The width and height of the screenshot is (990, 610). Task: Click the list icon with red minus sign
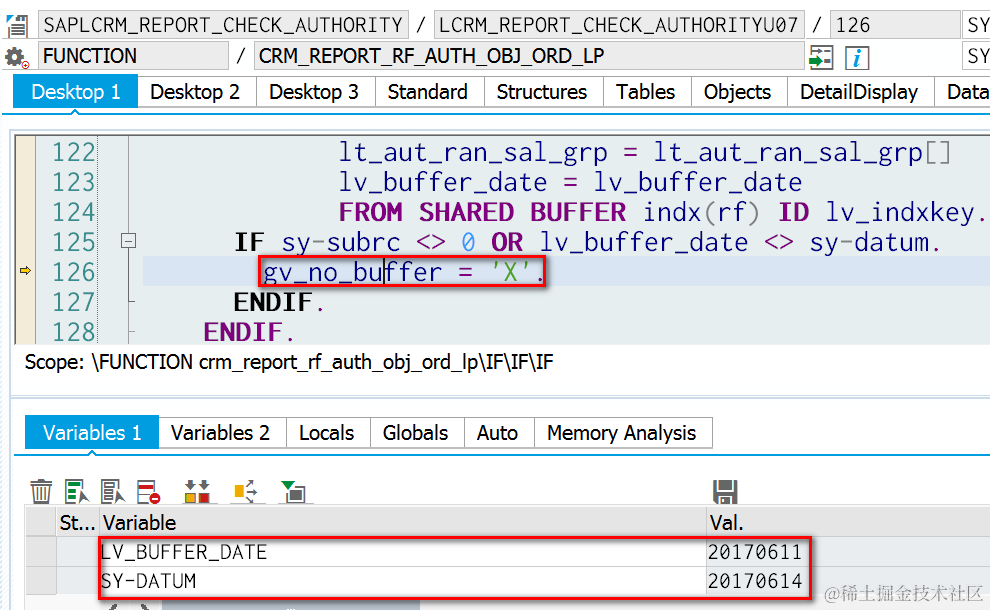[x=148, y=491]
